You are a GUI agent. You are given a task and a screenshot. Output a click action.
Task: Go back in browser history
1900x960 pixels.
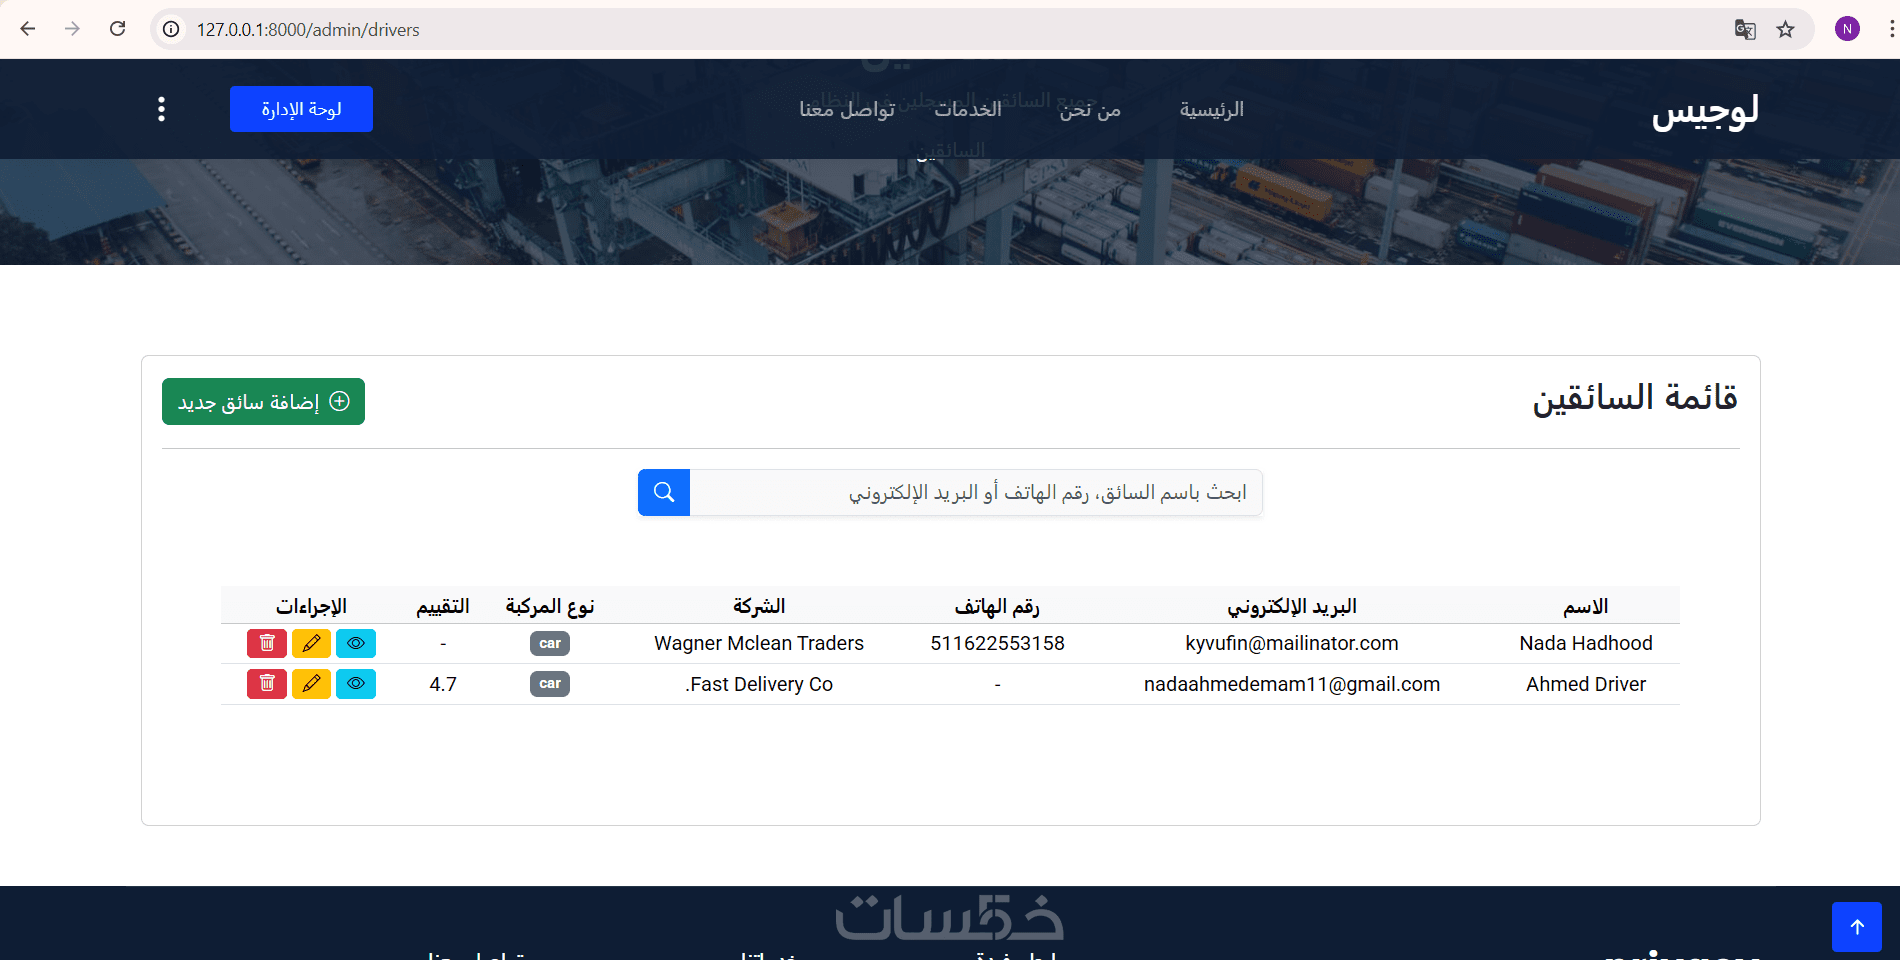click(28, 29)
